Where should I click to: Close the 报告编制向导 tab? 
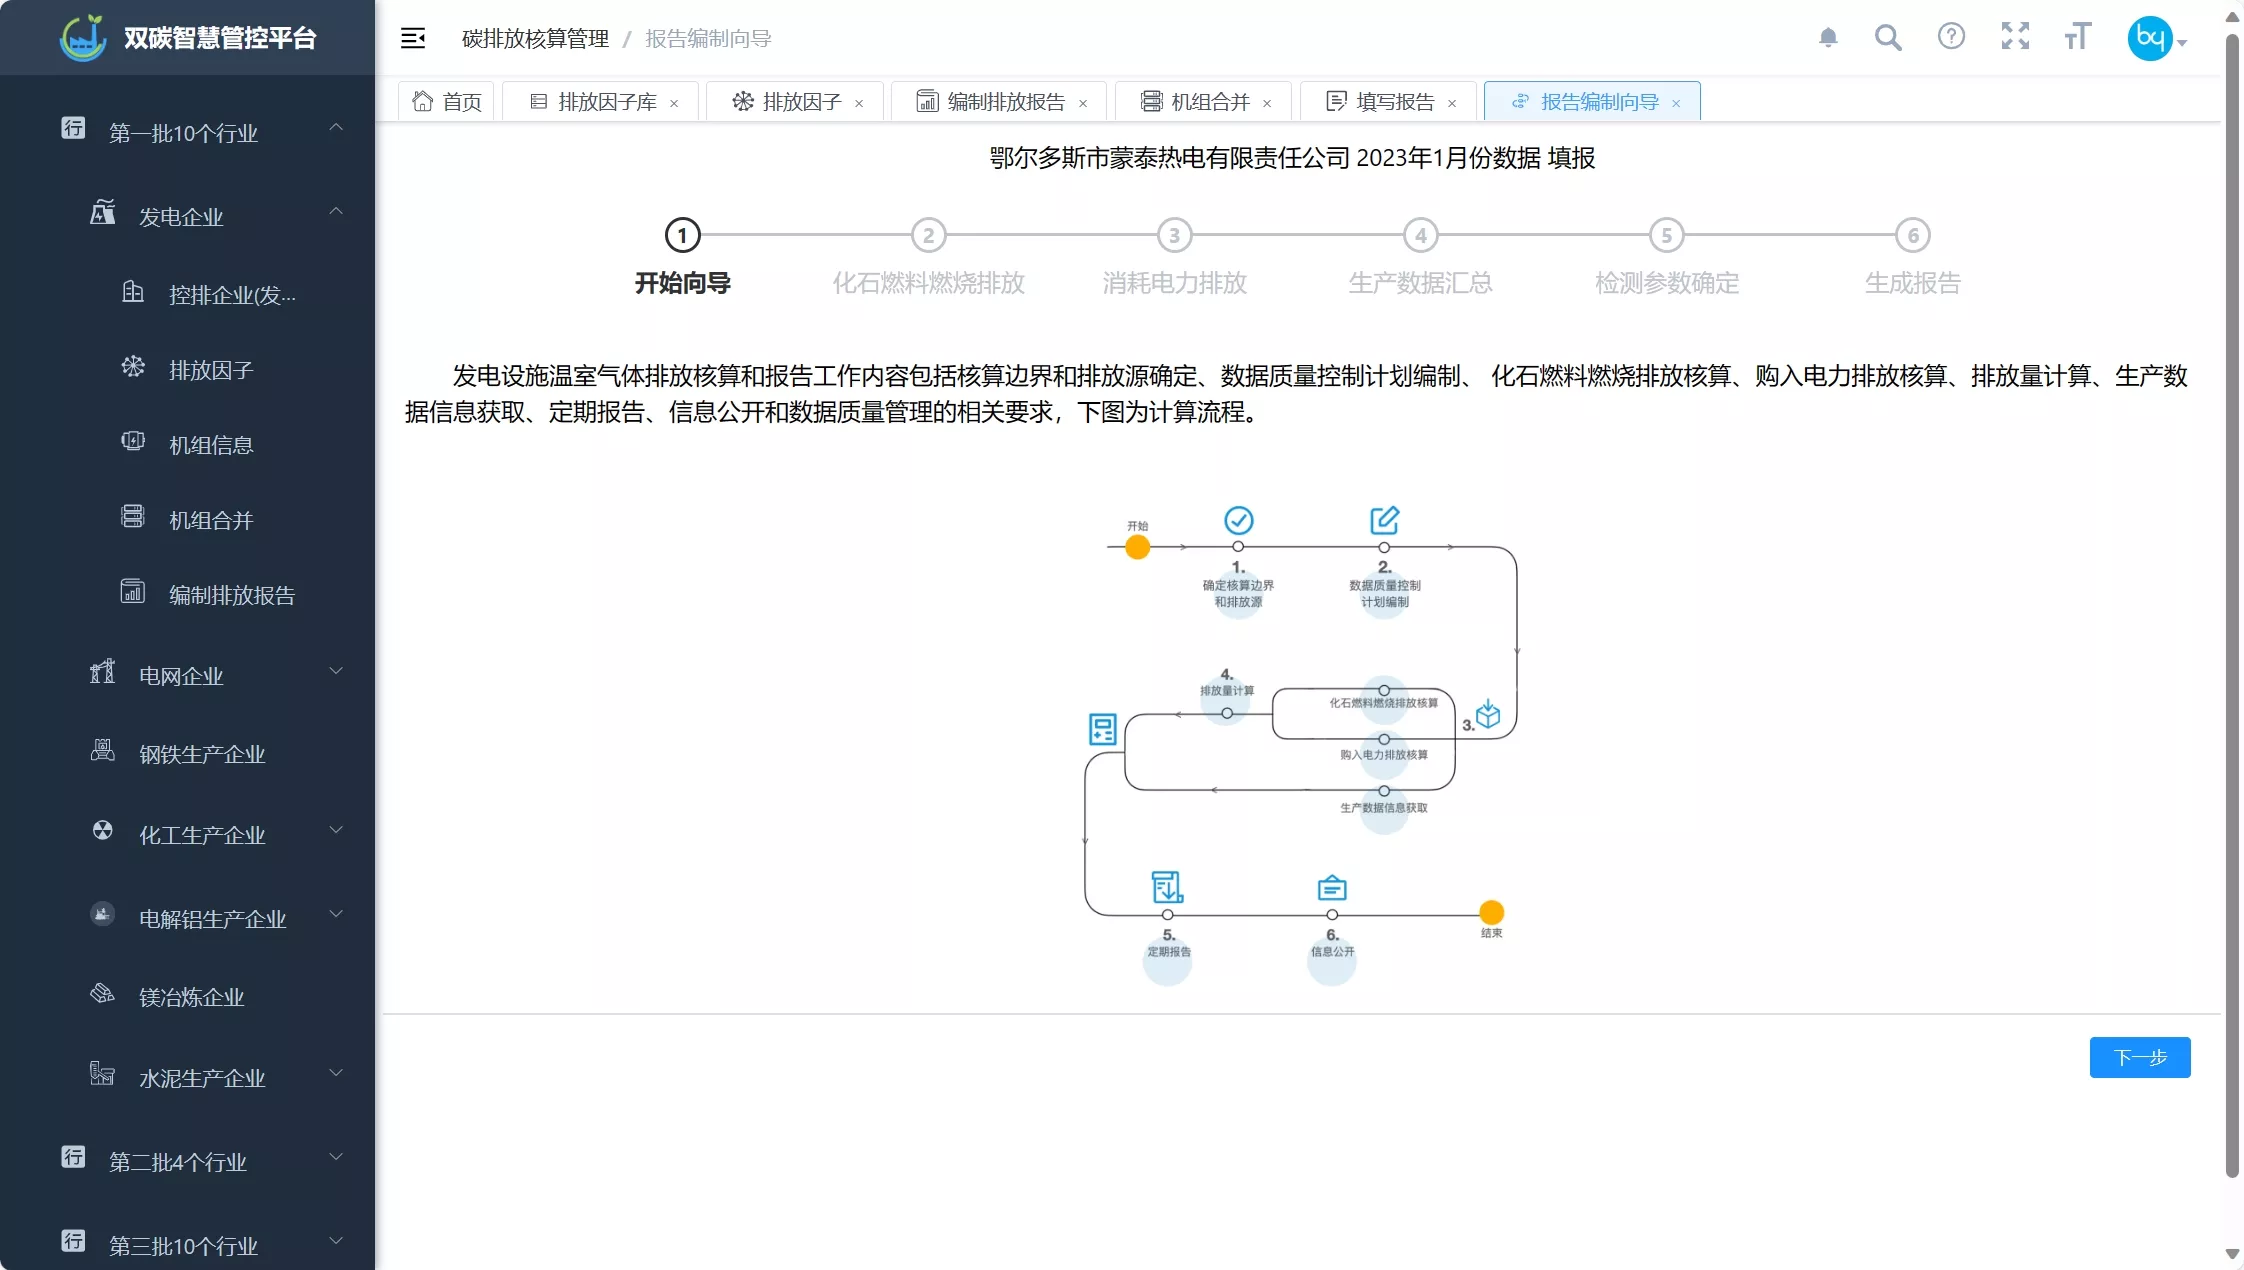point(1676,103)
